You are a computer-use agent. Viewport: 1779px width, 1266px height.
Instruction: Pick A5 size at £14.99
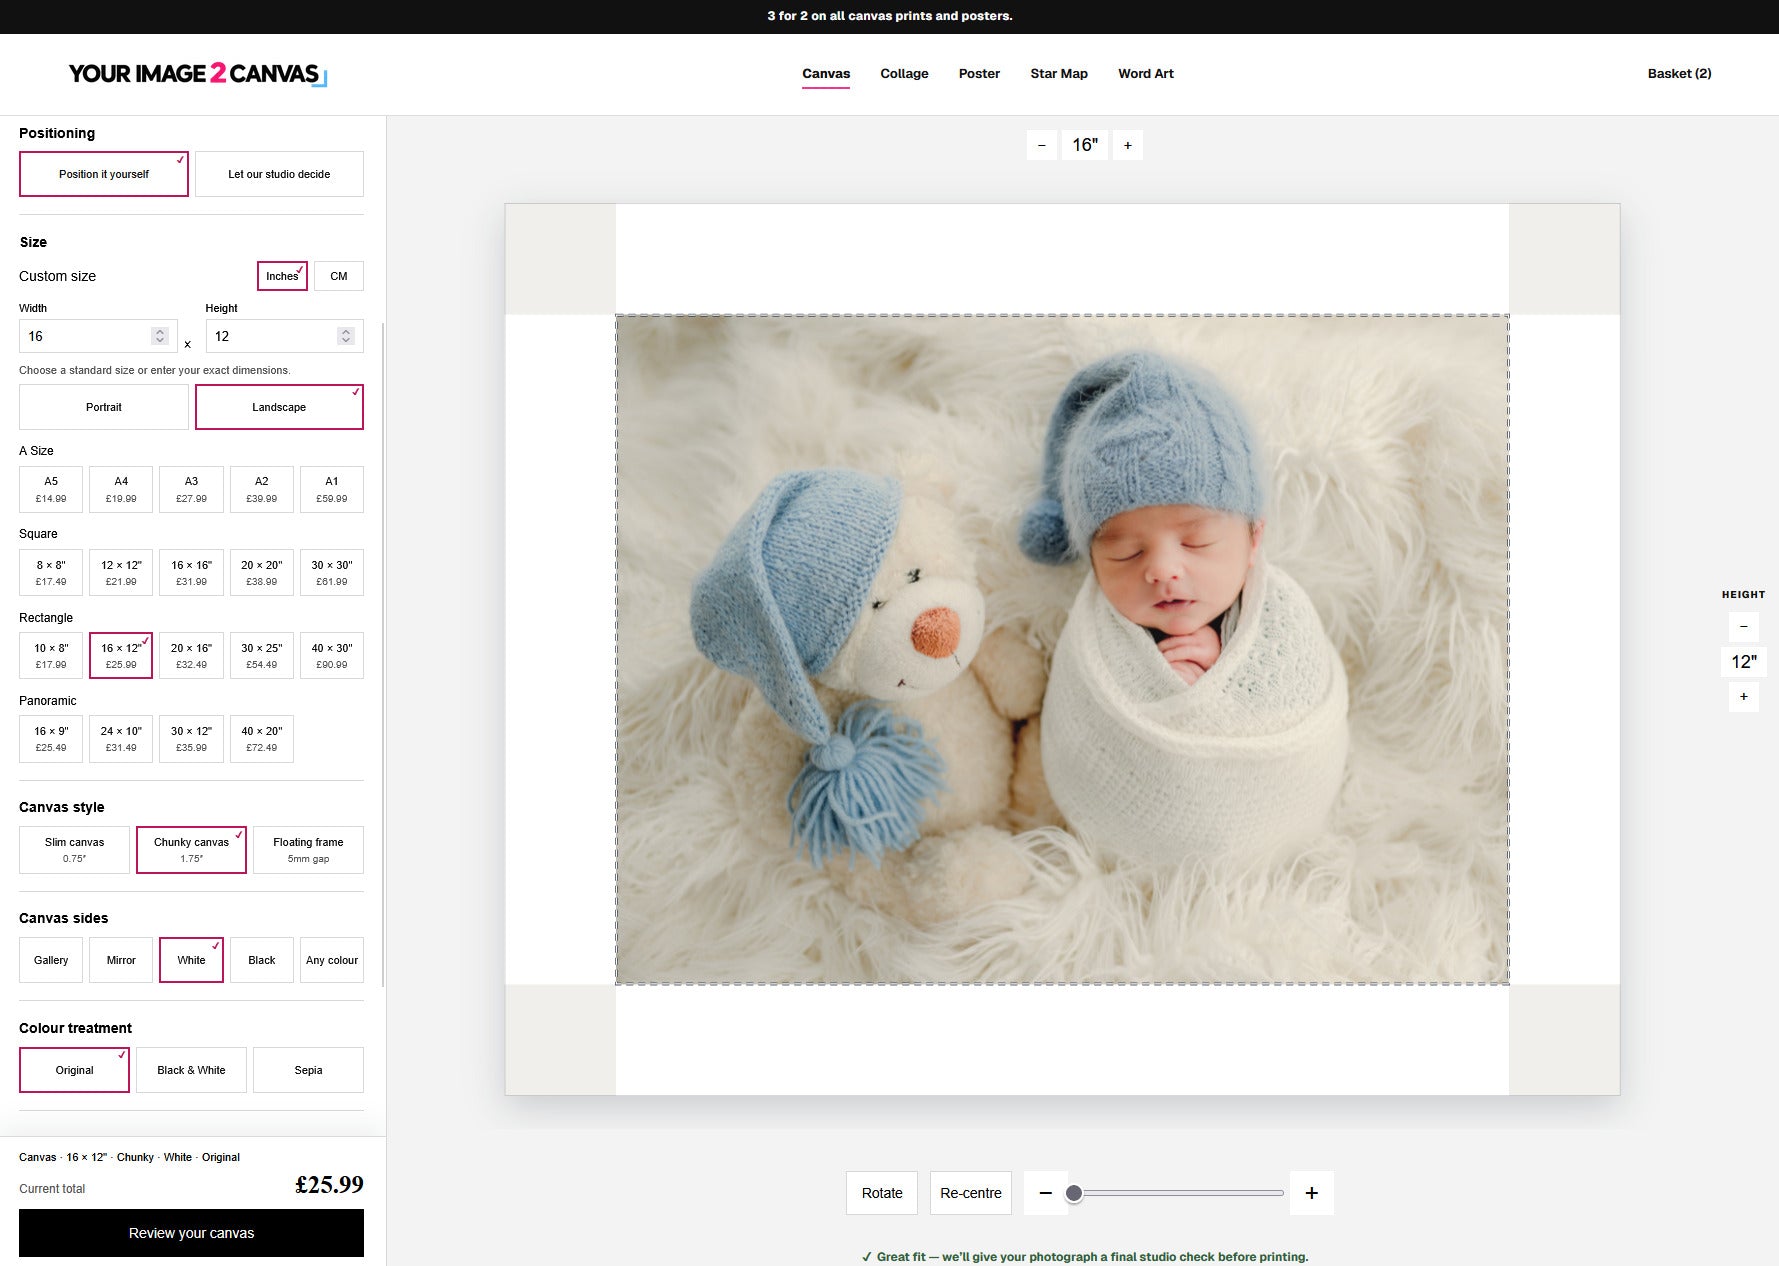[x=51, y=490]
